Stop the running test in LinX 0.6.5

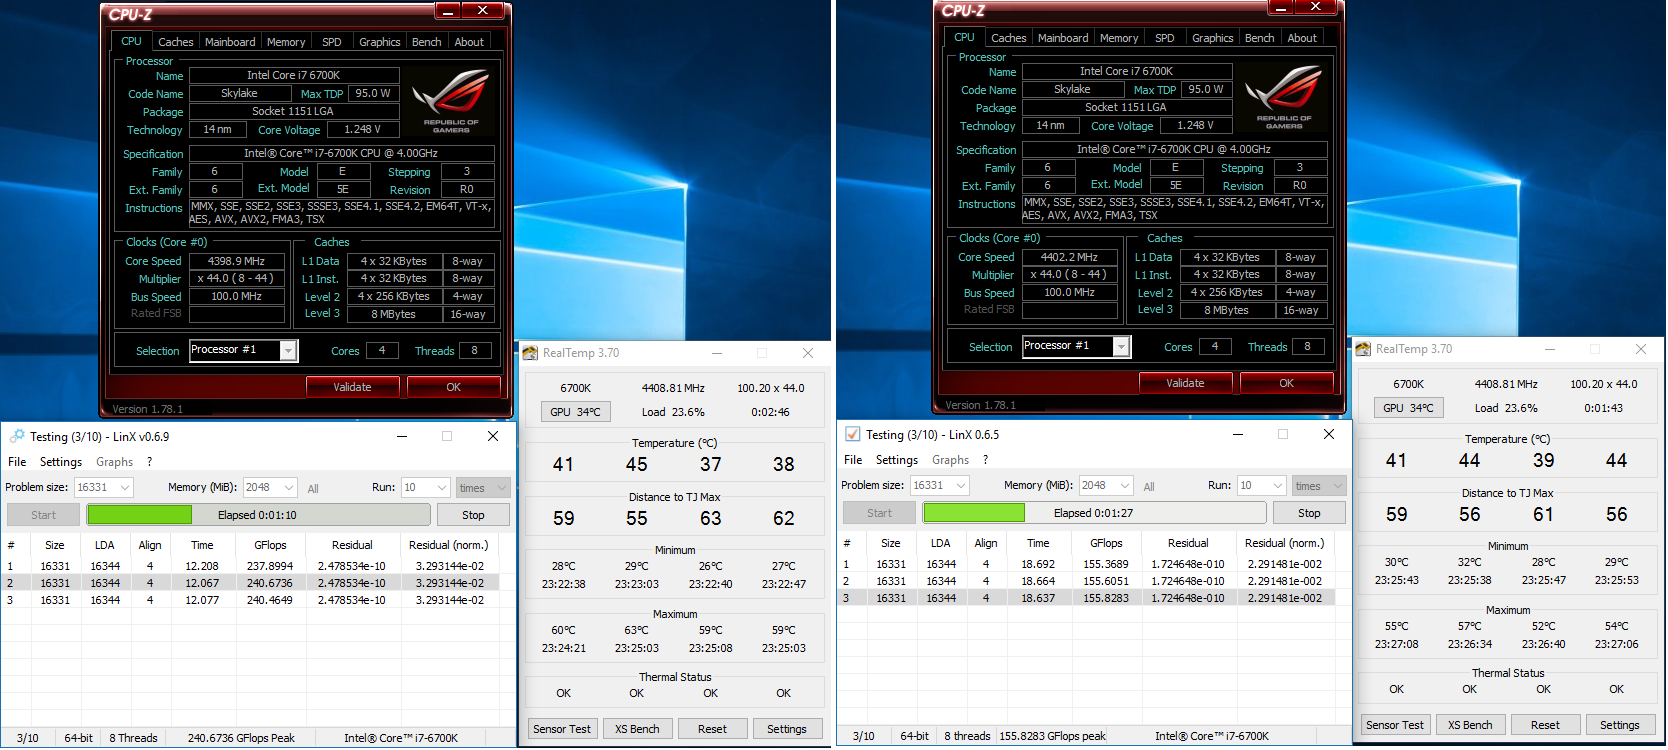[1309, 513]
